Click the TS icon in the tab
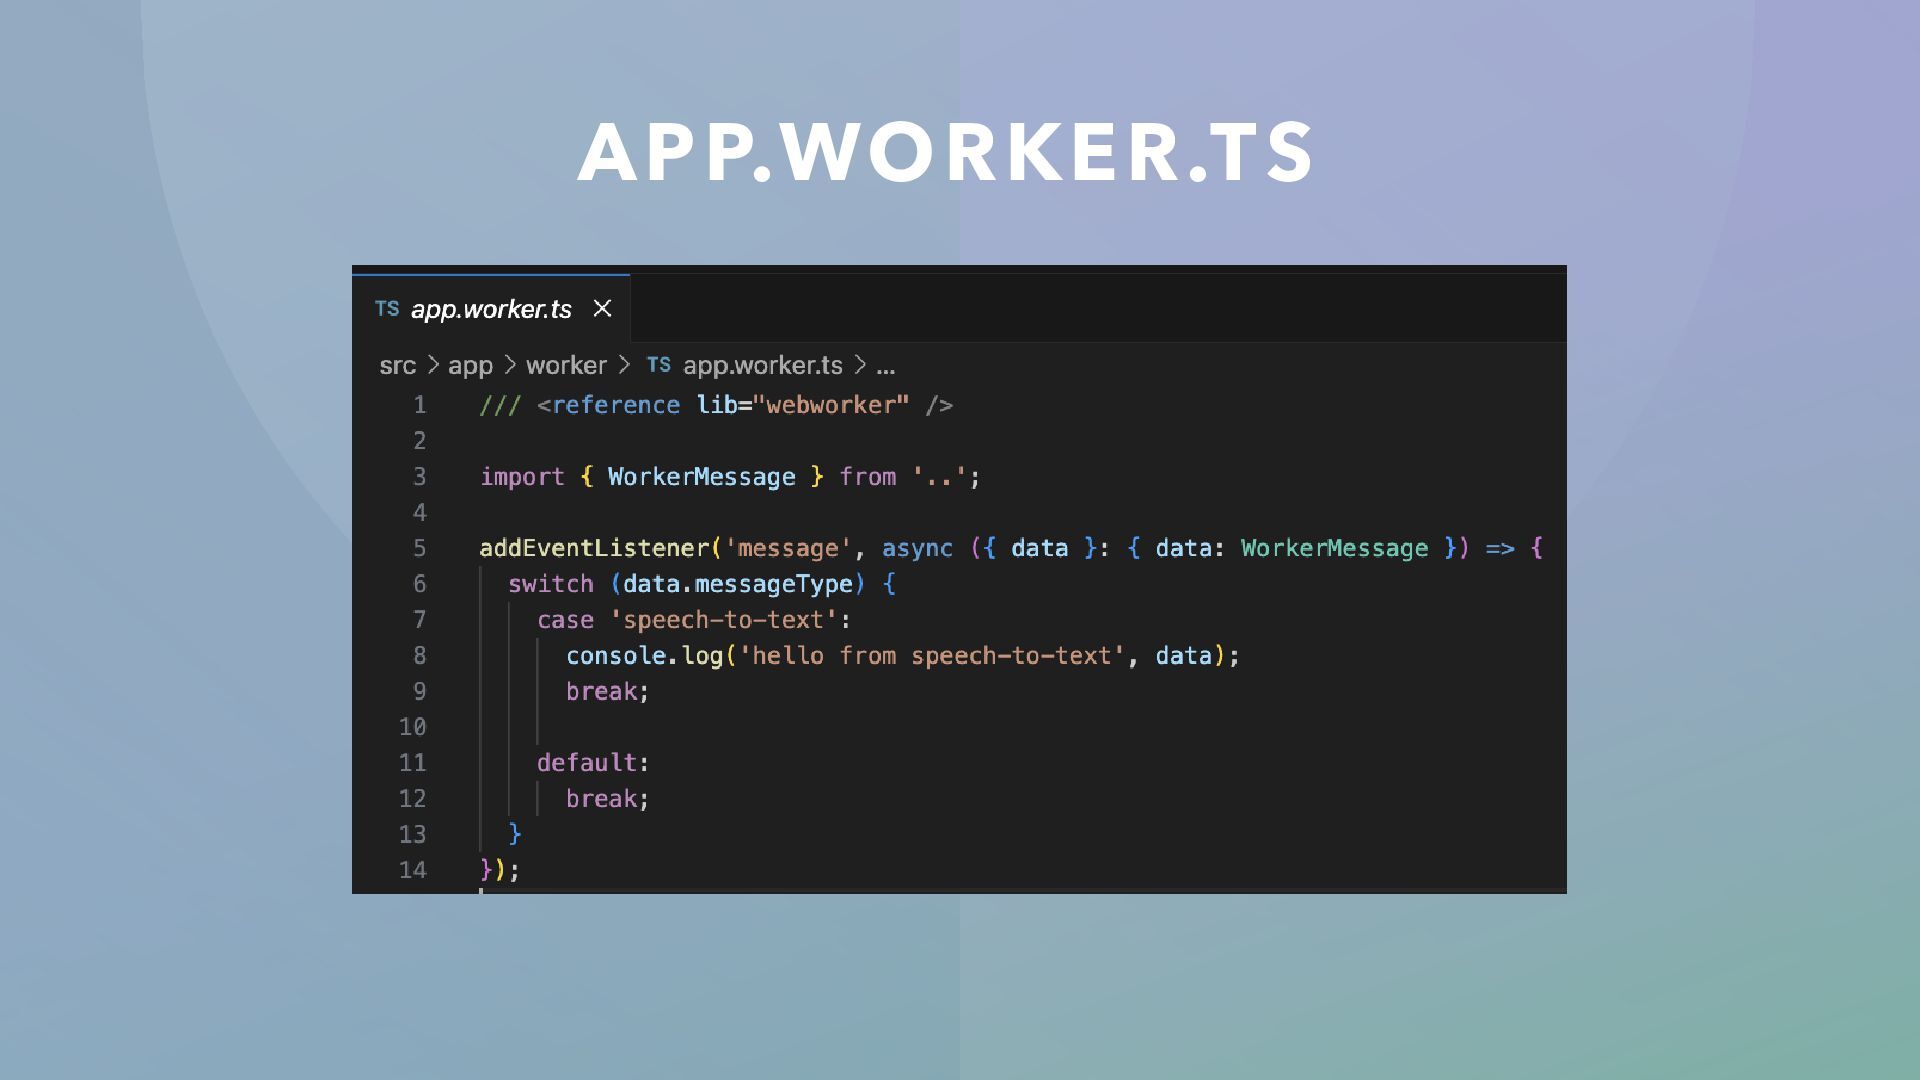 387,309
